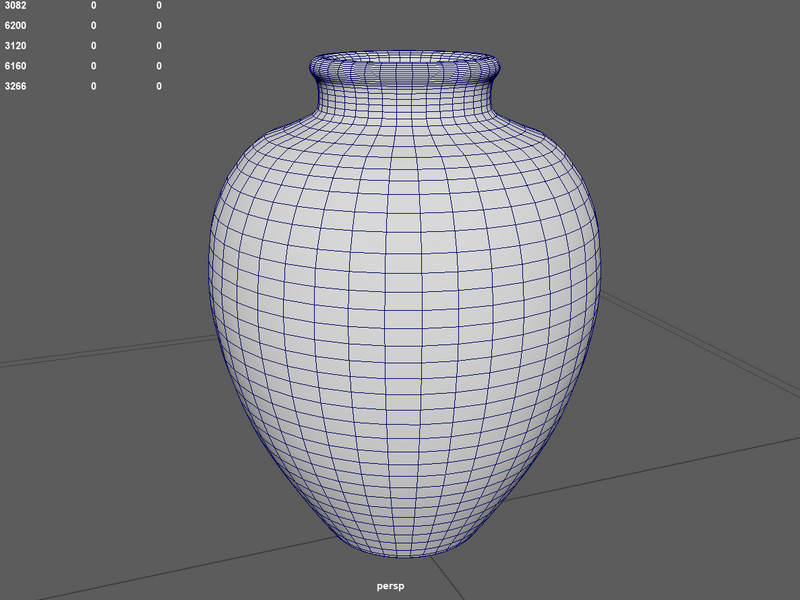Click the 3120 poly count value
Viewport: 800px width, 600px height.
click(15, 46)
